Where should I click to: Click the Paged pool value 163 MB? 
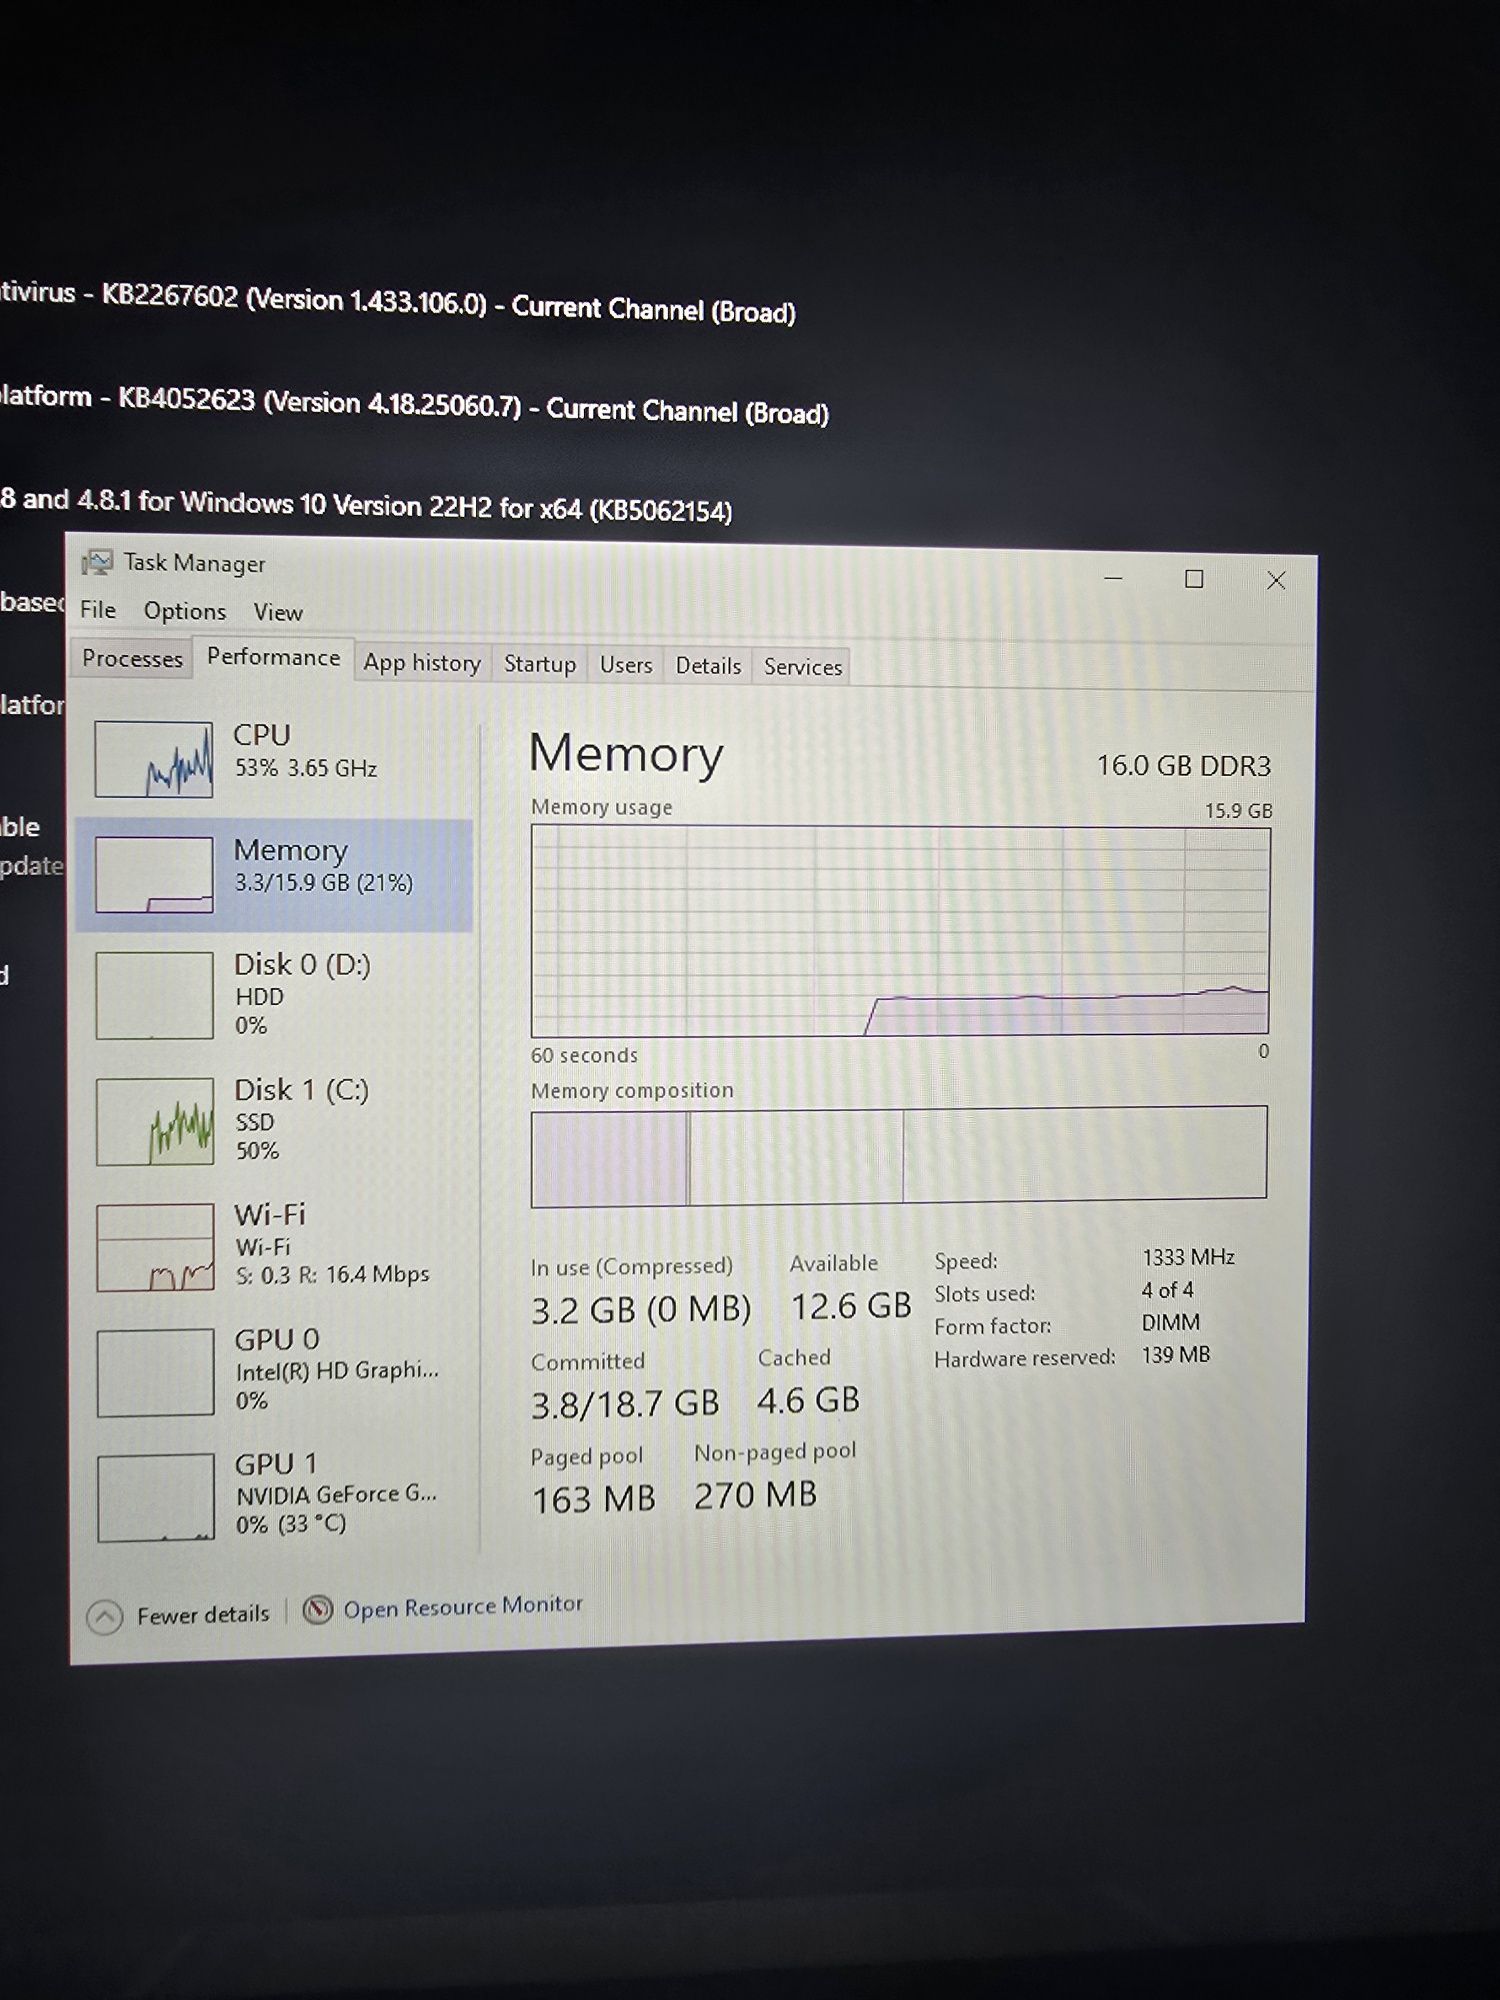[593, 1499]
